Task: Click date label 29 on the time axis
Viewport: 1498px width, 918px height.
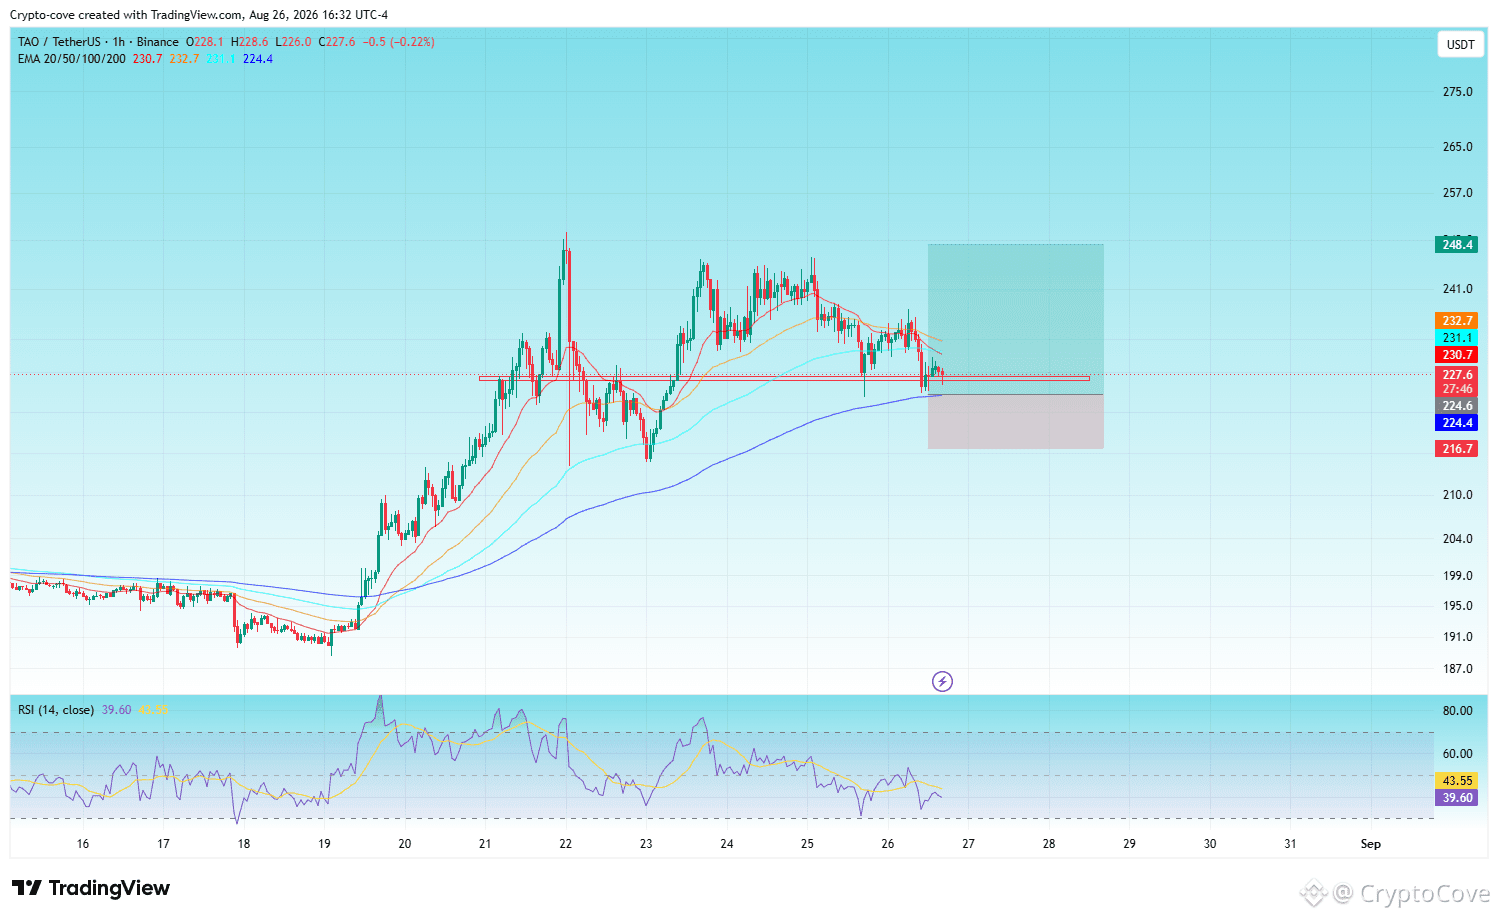Action: [1129, 844]
